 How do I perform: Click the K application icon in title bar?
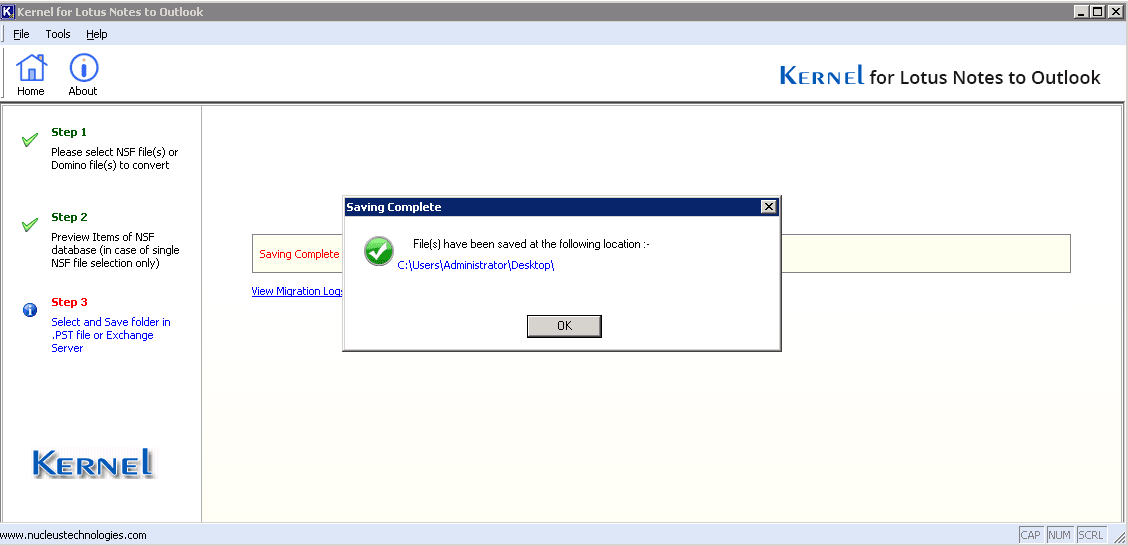(8, 12)
